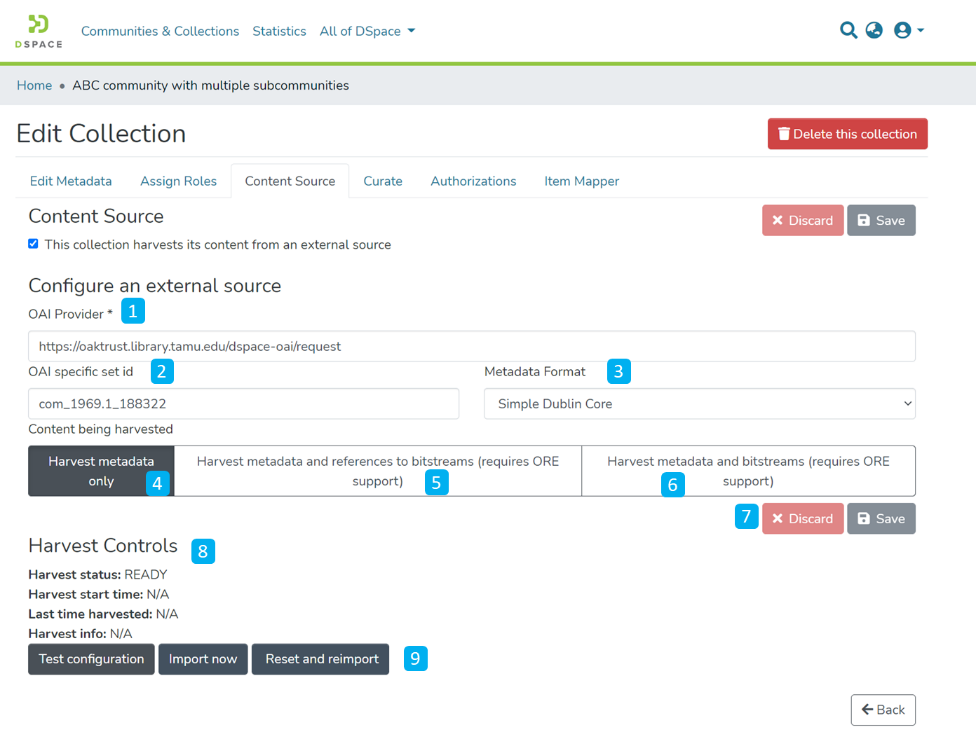This screenshot has height=732, width=976.
Task: Open the Metadata Format dropdown
Action: point(699,404)
